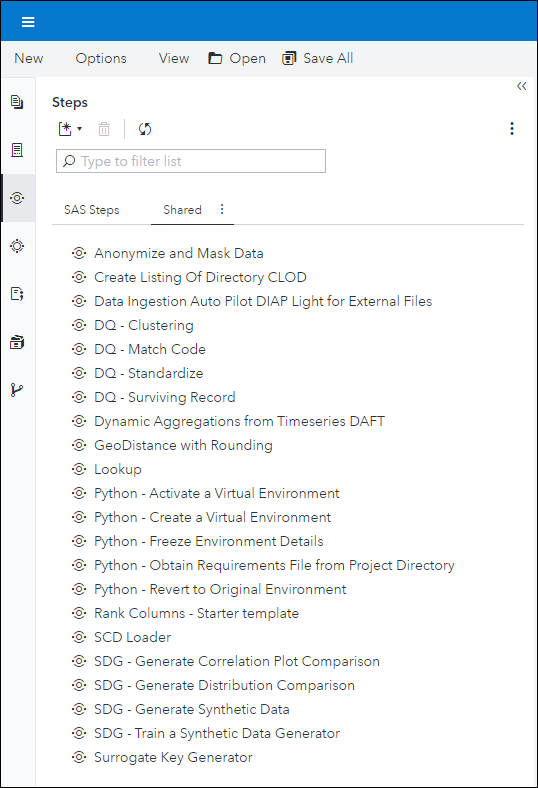Screen dimensions: 538x788
Task: Select Anonymize and Mask Data step
Action: tap(179, 253)
